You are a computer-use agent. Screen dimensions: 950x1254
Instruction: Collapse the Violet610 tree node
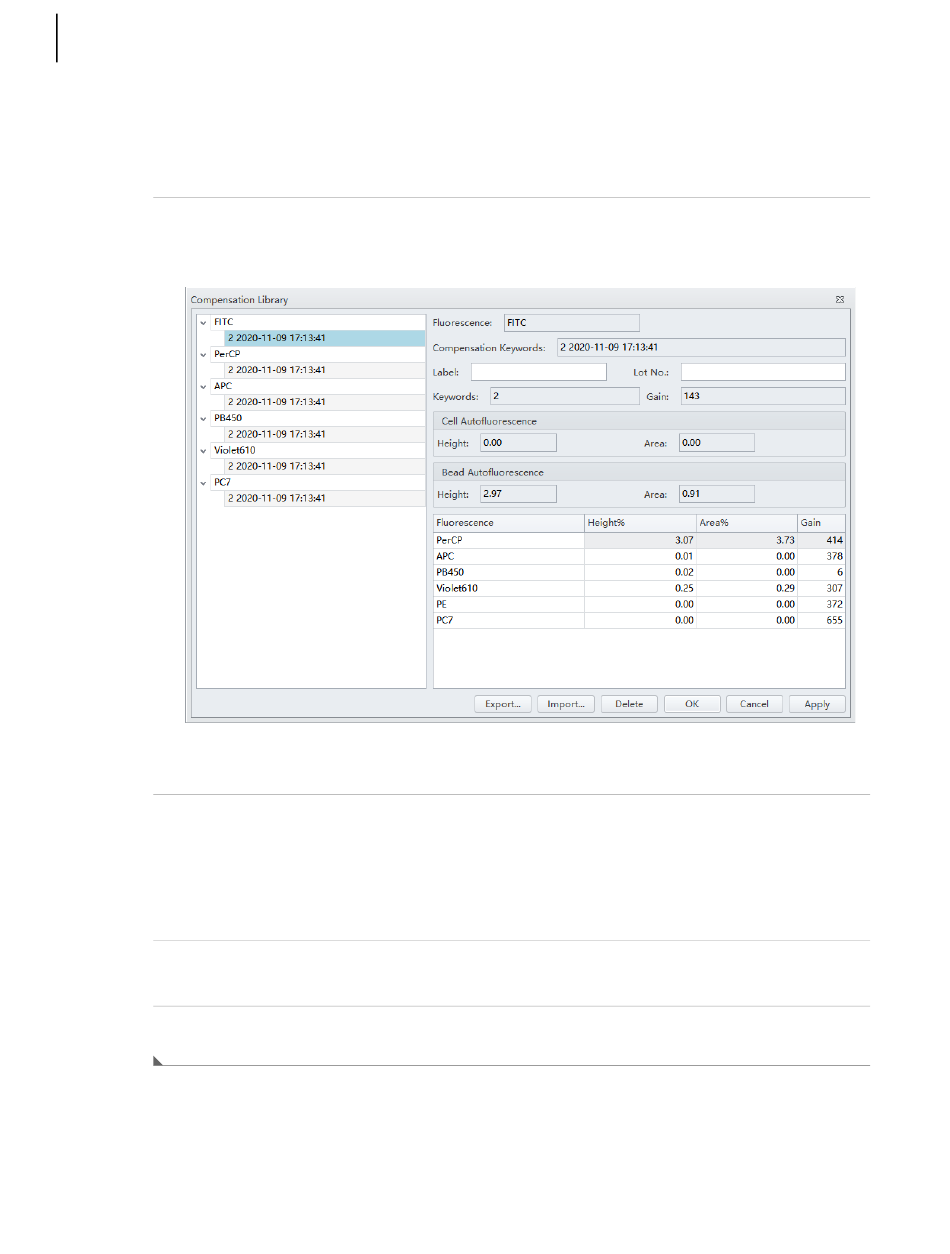click(x=204, y=450)
